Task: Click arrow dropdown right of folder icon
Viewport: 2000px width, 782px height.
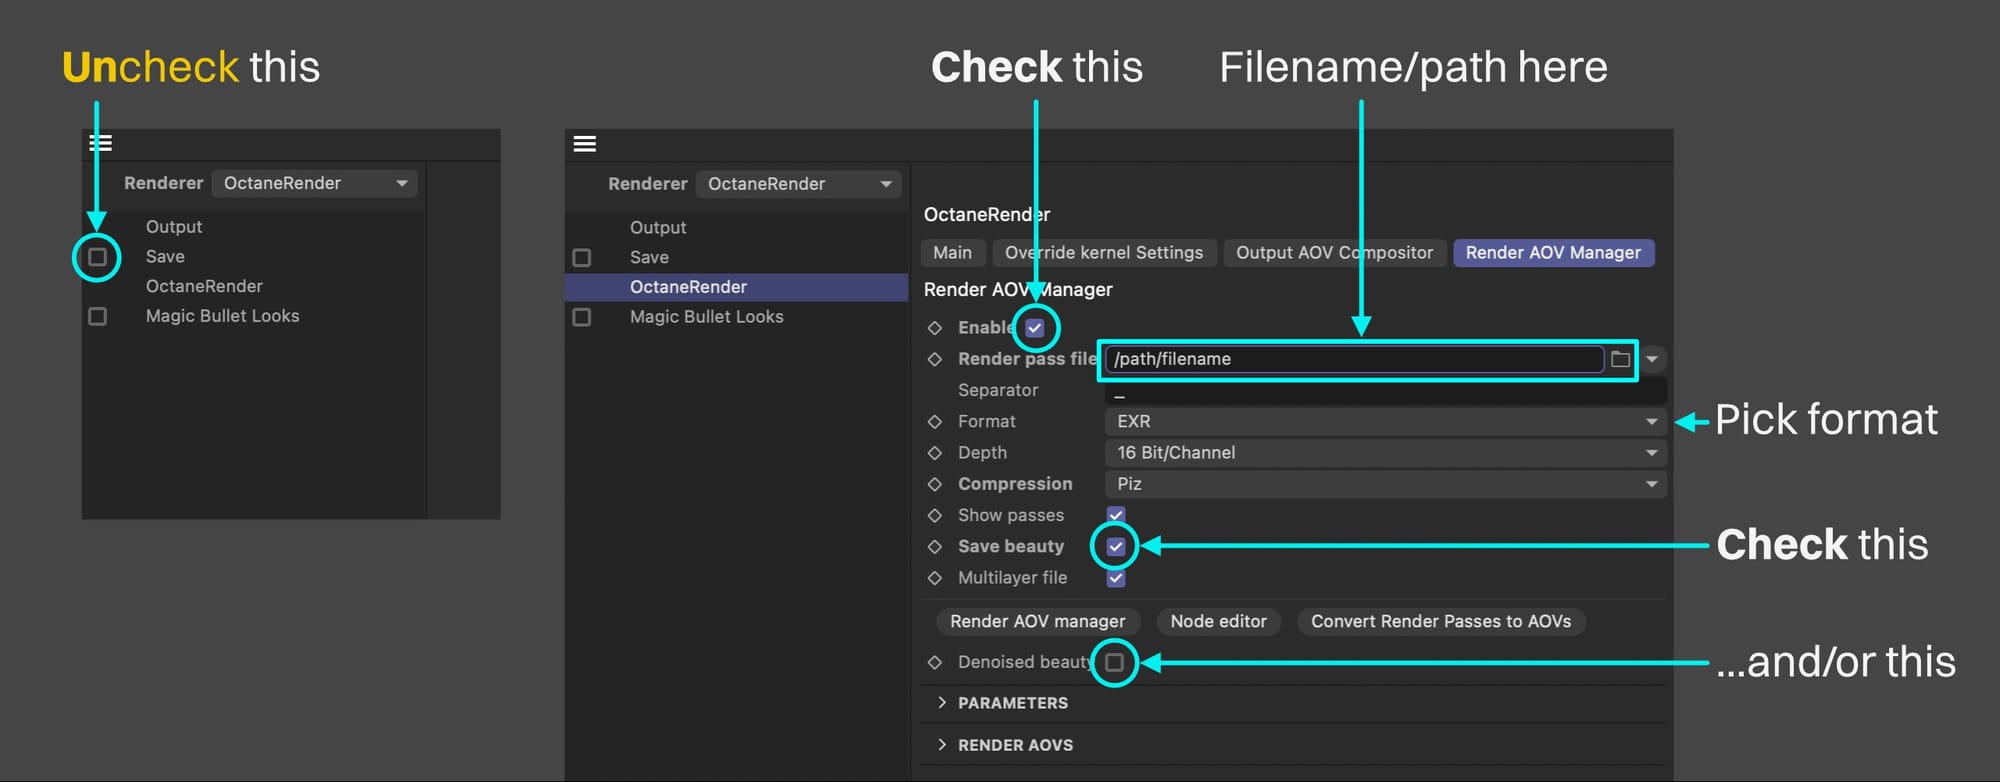Action: pos(1652,359)
